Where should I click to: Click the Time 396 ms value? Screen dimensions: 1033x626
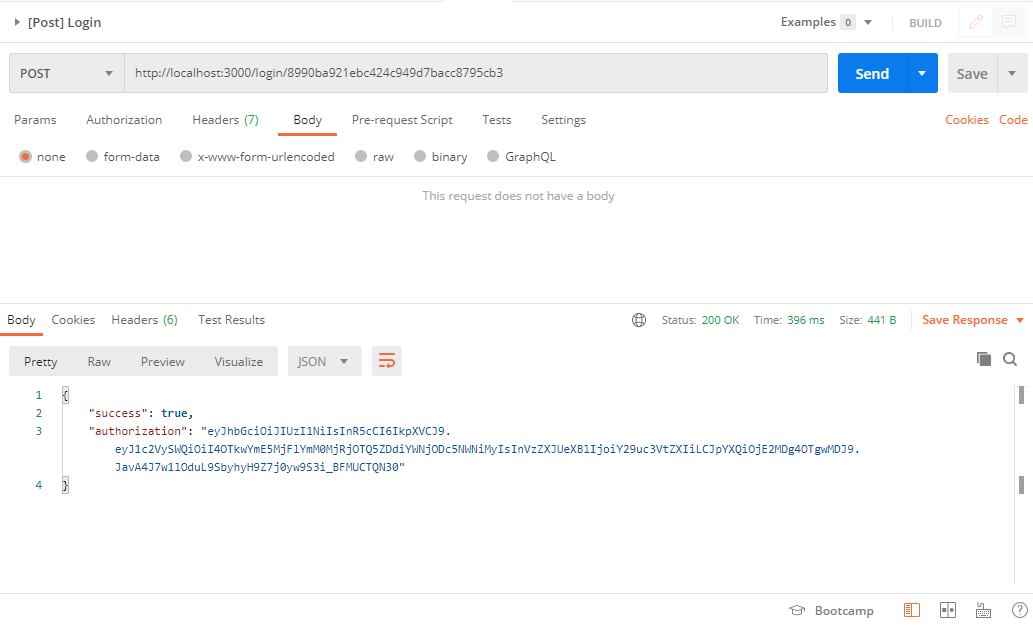click(805, 320)
